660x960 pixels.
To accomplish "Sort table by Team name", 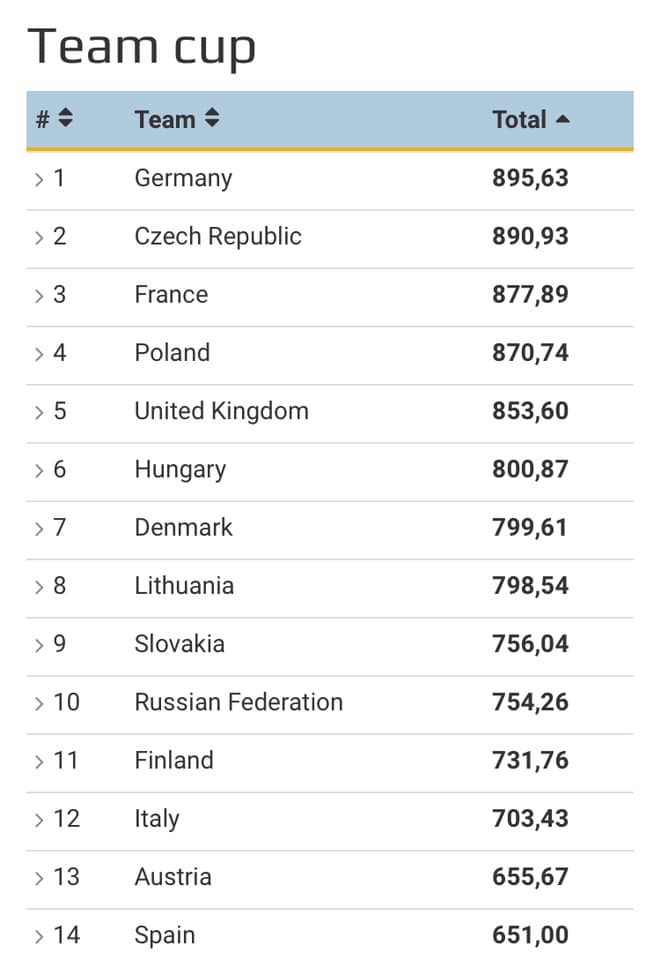I will tap(211, 119).
